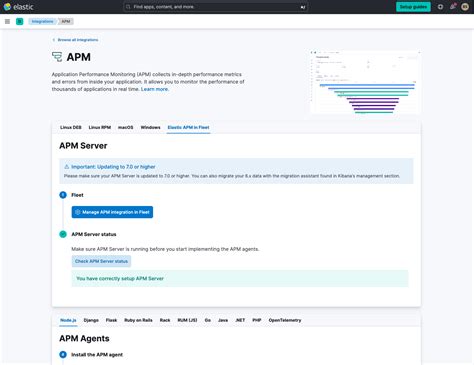
Task: Open the green space selector icon
Action: coord(20,21)
